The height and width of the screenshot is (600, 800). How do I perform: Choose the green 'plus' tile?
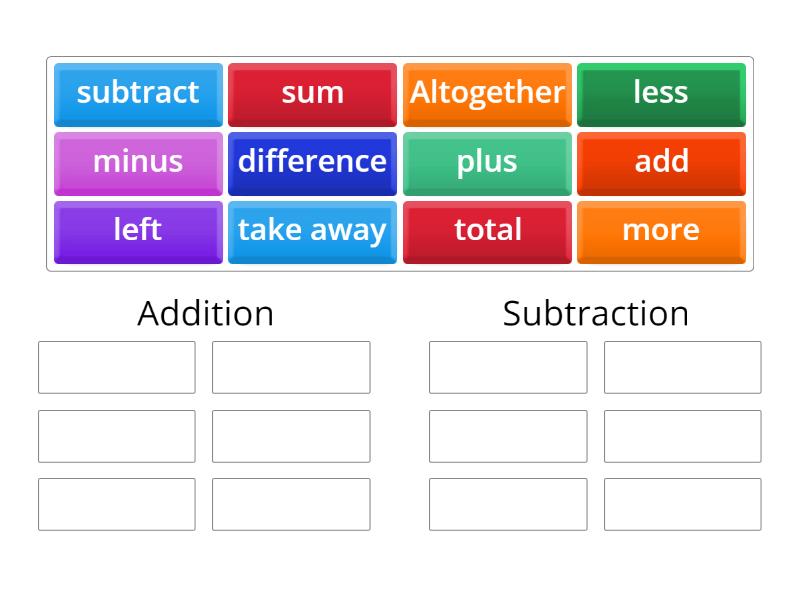point(487,162)
